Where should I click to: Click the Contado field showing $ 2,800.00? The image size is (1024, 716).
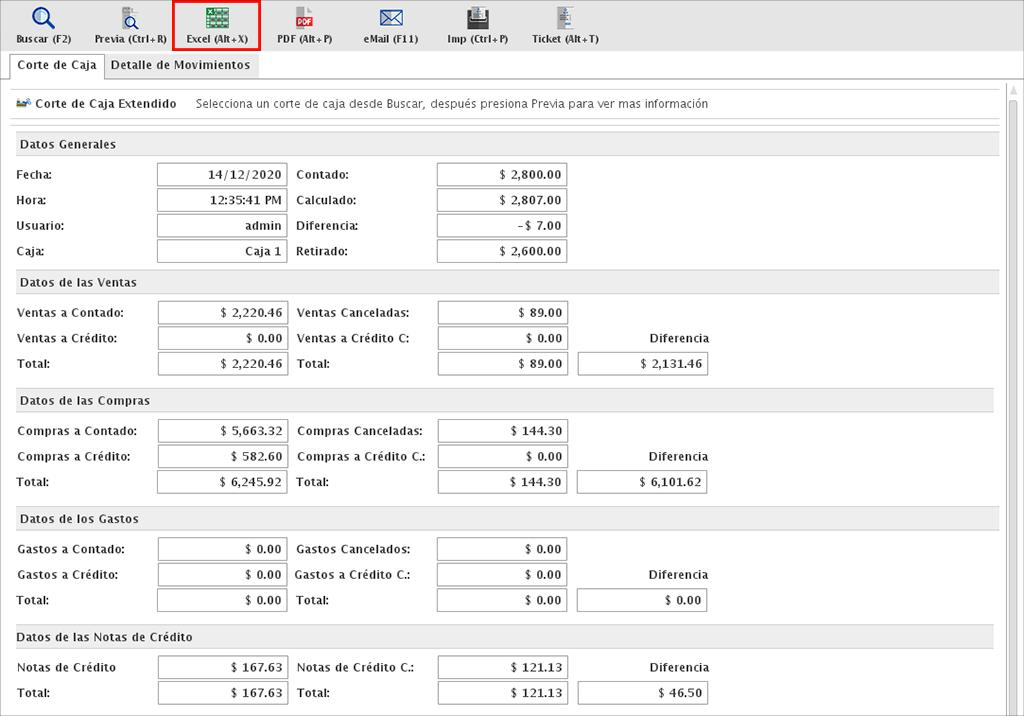pyautogui.click(x=502, y=174)
